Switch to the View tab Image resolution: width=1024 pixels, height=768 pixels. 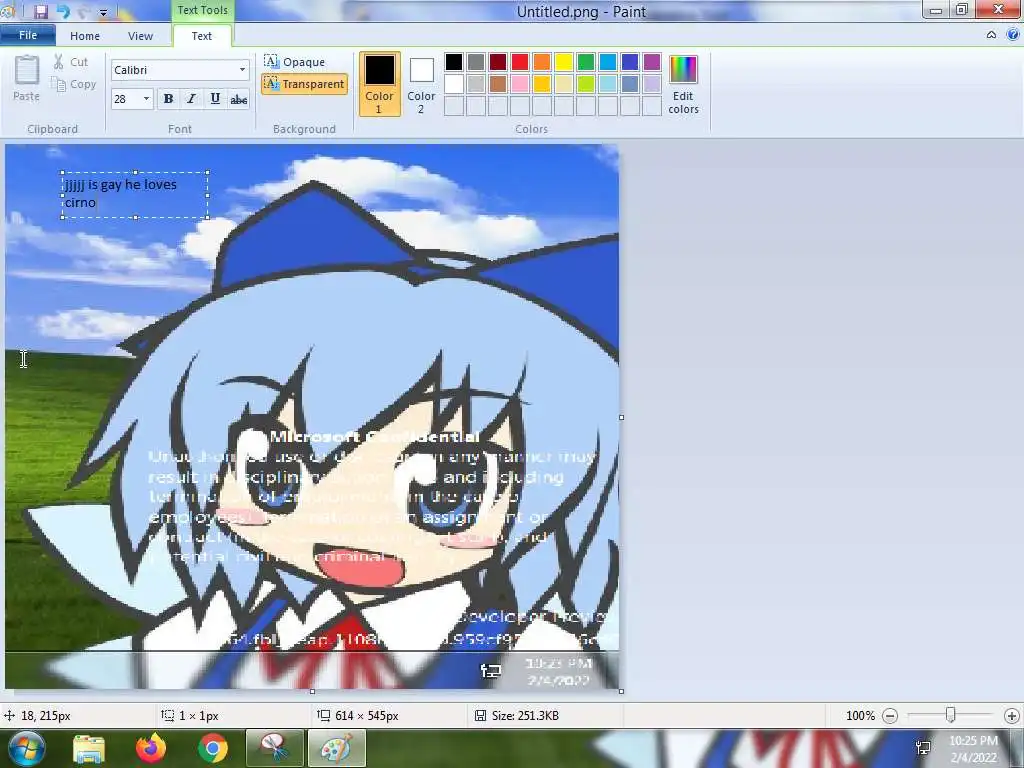click(140, 36)
